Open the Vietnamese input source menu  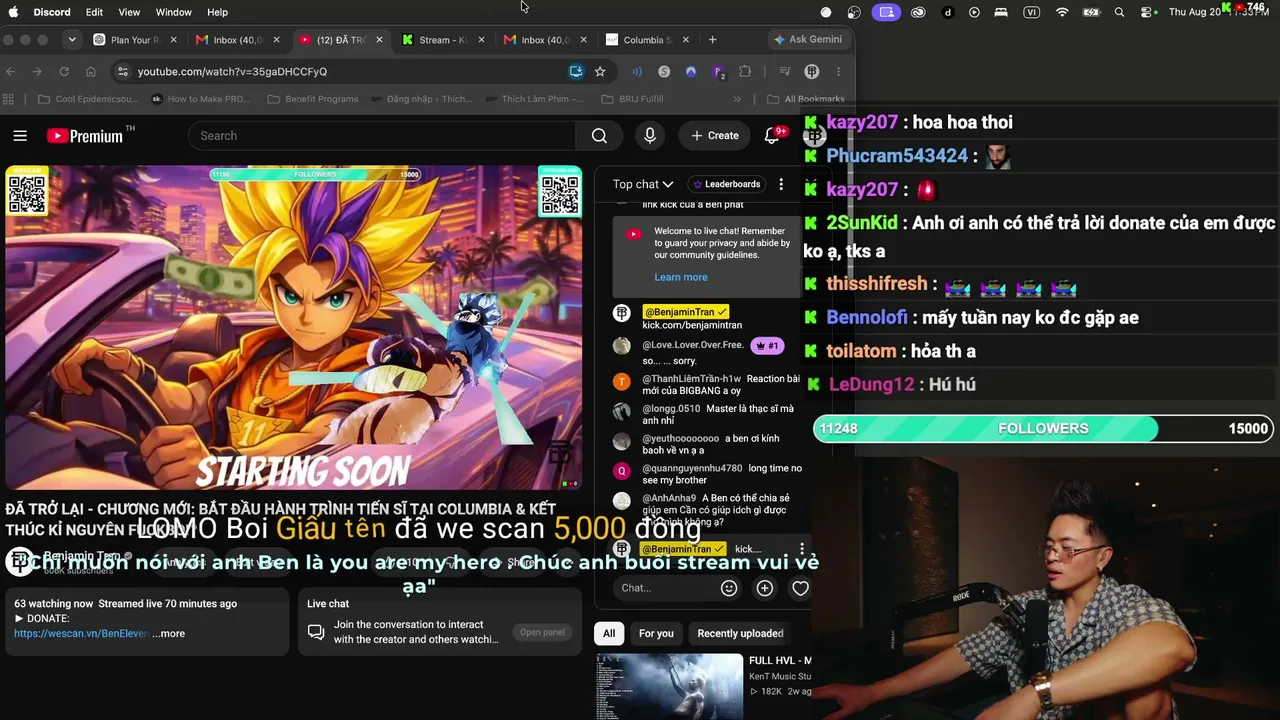click(1032, 12)
